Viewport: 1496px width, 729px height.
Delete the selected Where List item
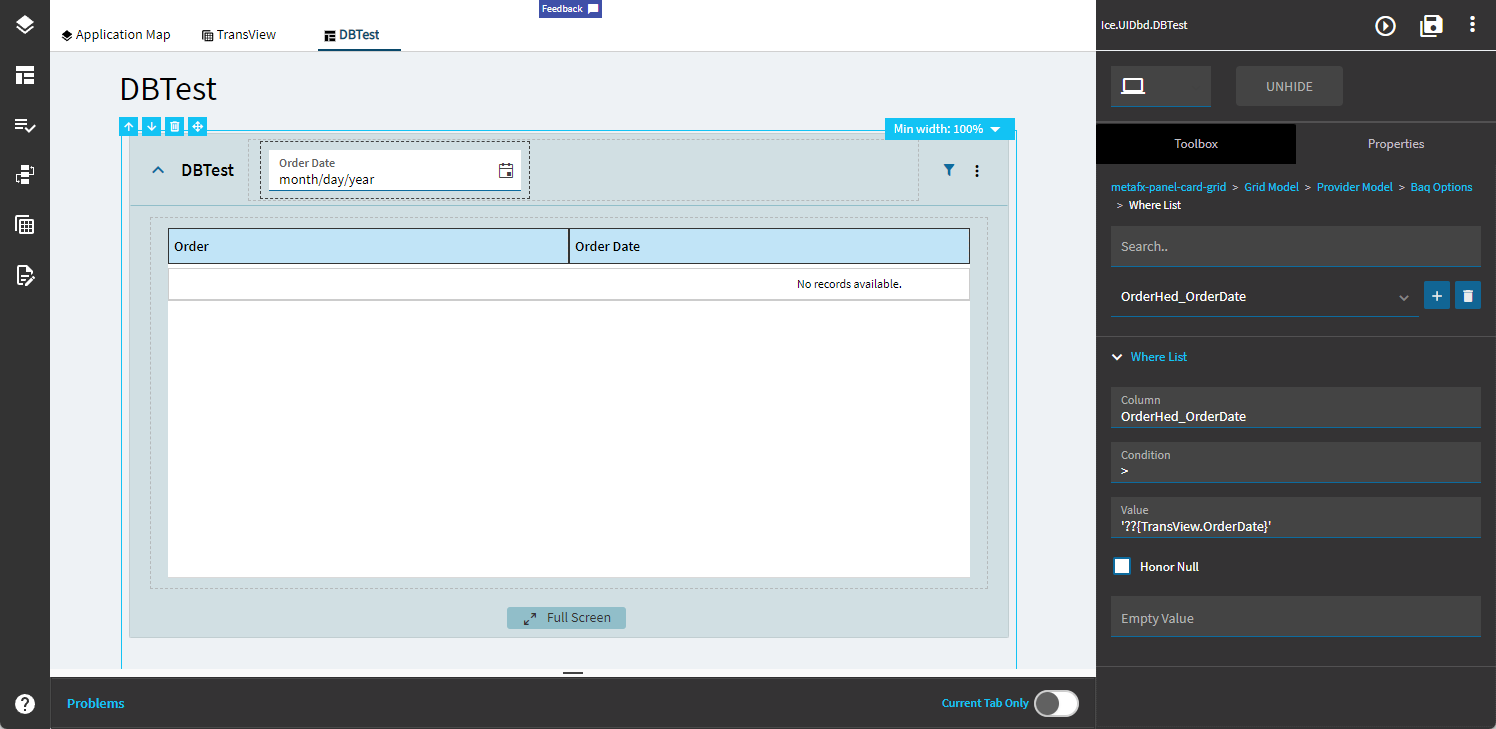pos(1468,296)
